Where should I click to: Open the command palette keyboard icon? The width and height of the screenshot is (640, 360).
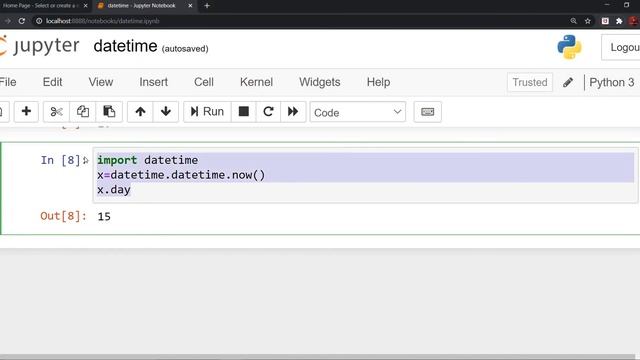click(427, 112)
